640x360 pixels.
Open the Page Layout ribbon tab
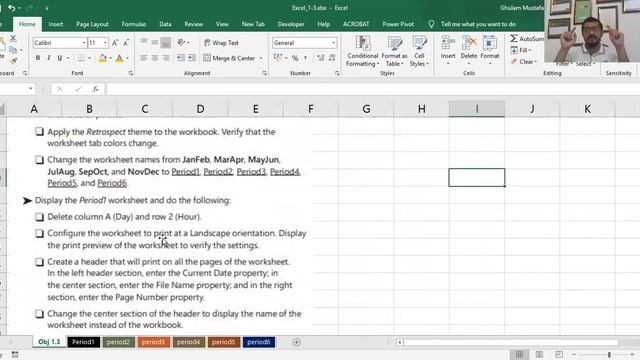click(92, 24)
